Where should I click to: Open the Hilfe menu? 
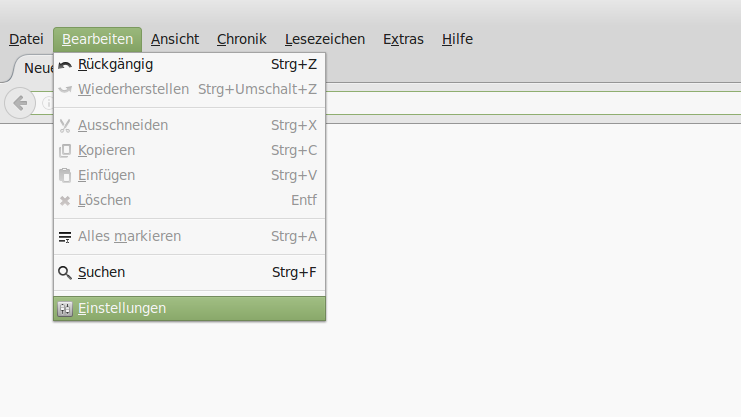[x=457, y=39]
